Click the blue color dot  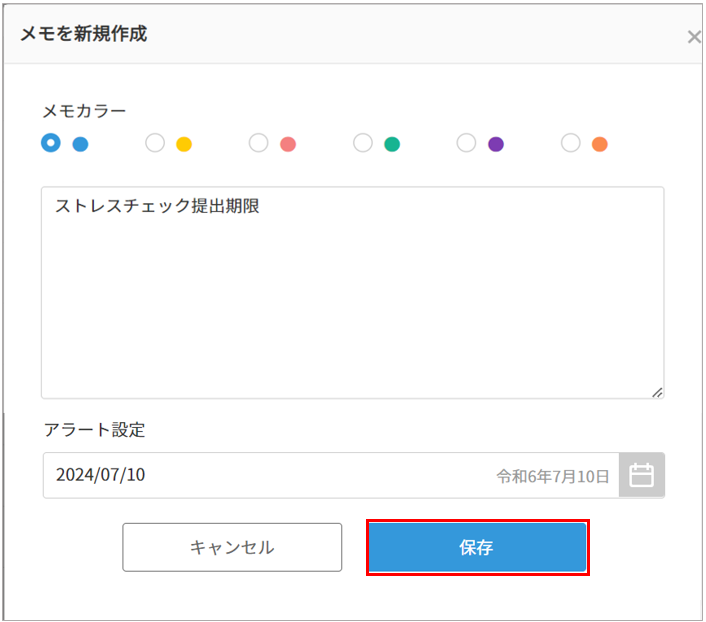point(81,144)
